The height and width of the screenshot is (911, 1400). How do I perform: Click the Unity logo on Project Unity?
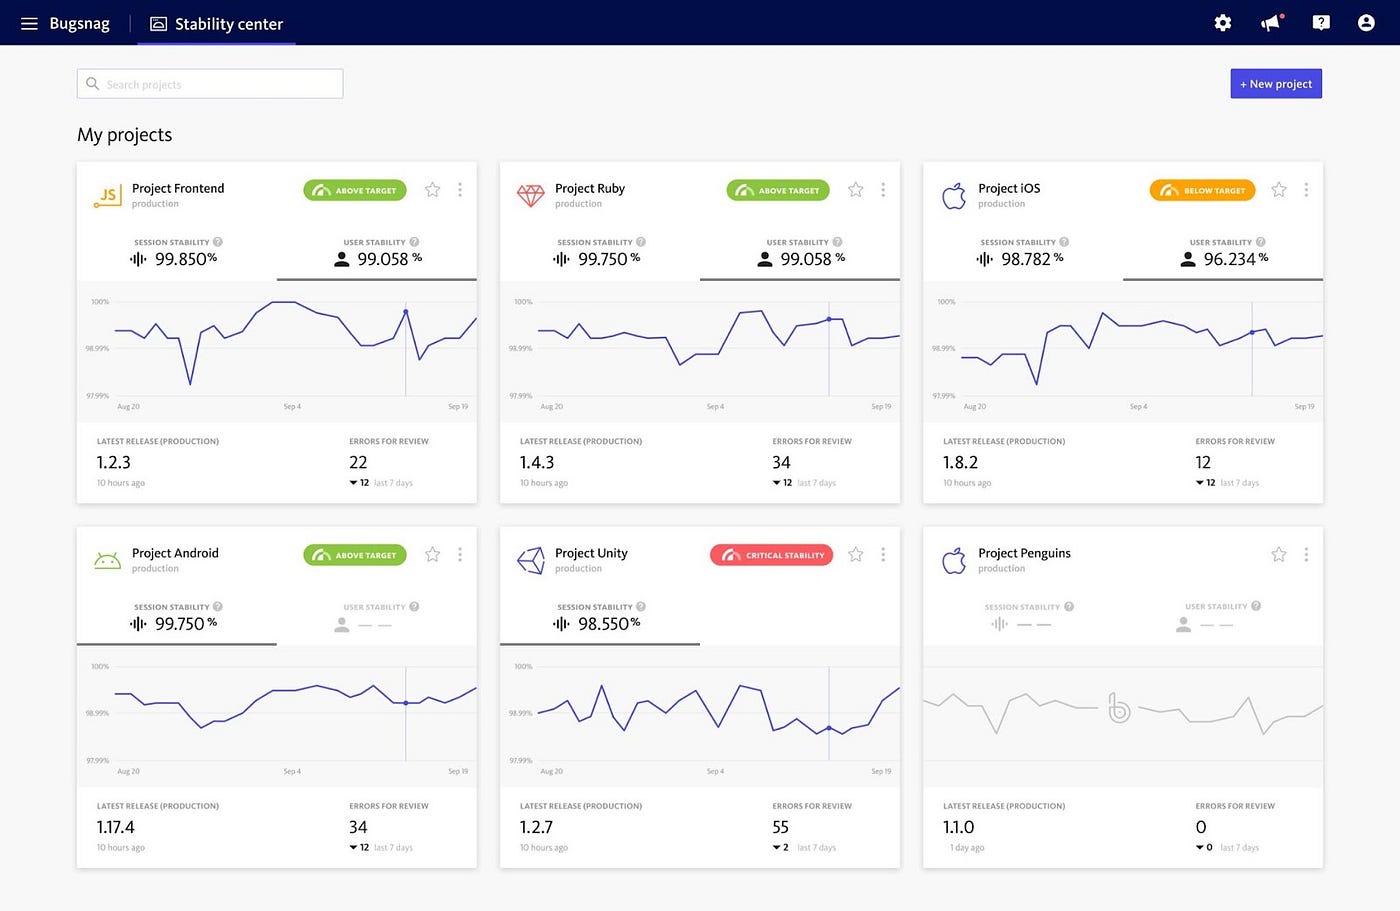[x=530, y=559]
